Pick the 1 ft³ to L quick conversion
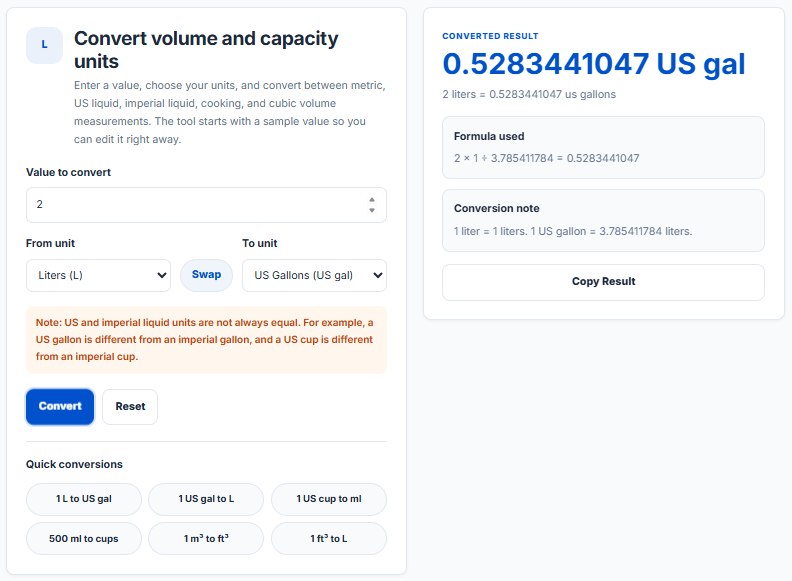This screenshot has height=581, width=792. [329, 539]
